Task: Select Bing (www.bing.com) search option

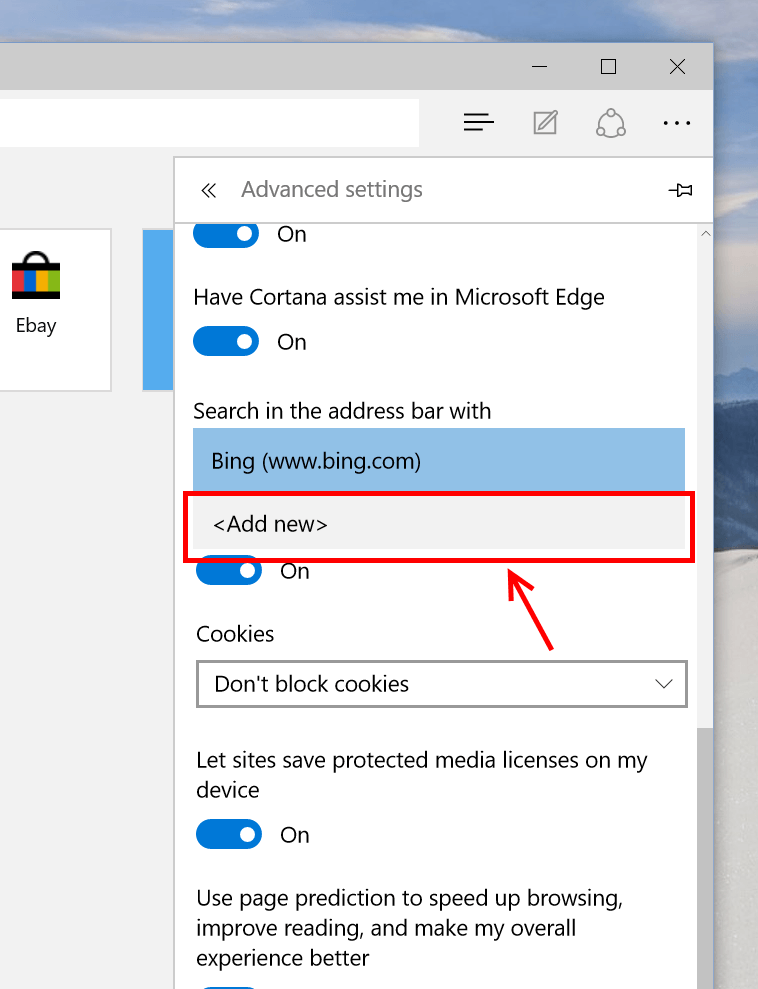Action: [x=439, y=460]
